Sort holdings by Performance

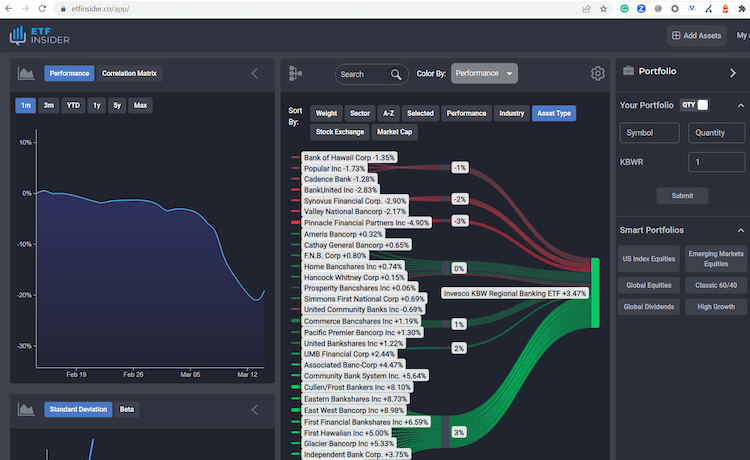(x=466, y=113)
